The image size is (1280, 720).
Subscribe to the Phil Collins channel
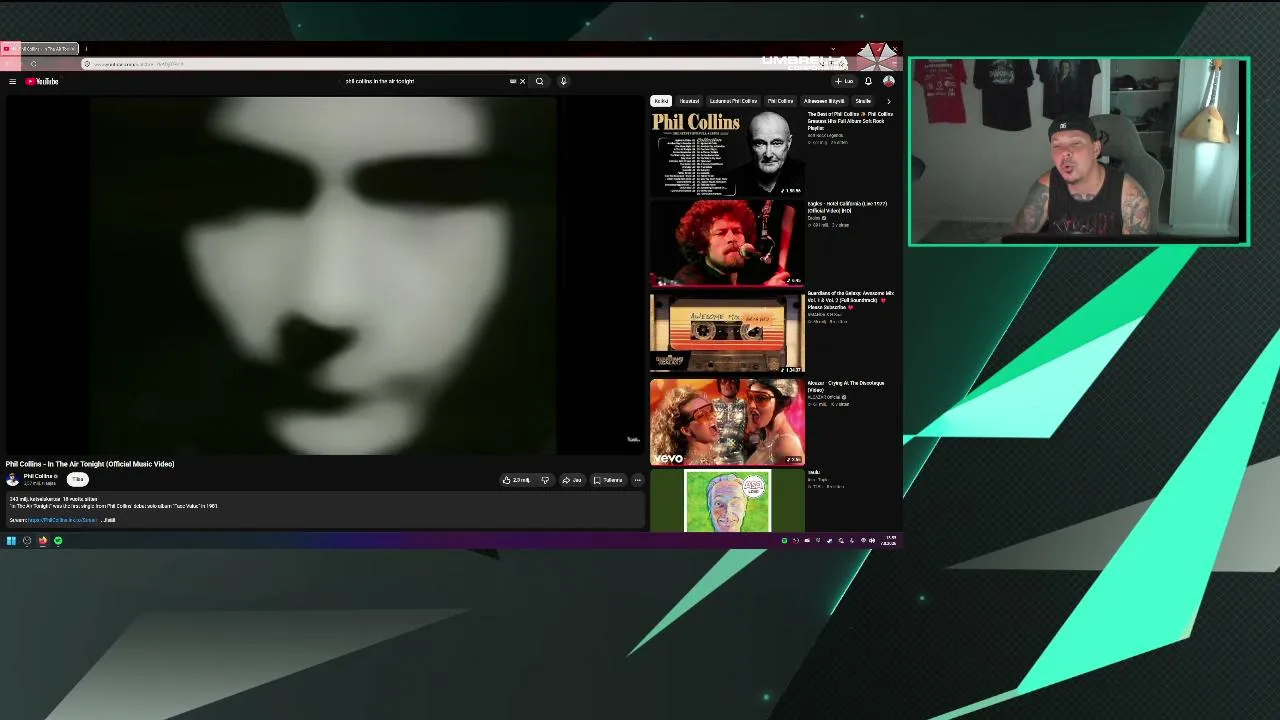pos(78,480)
